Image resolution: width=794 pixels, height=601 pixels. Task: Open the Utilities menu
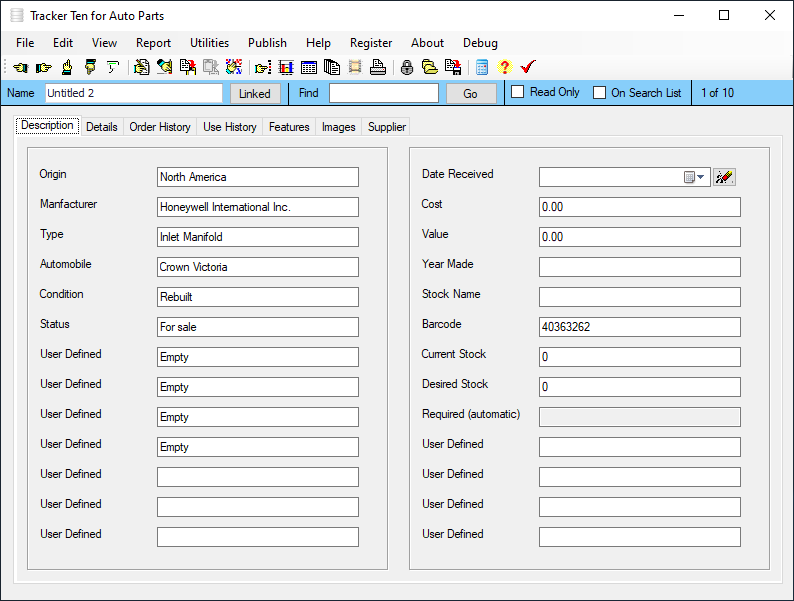click(209, 43)
